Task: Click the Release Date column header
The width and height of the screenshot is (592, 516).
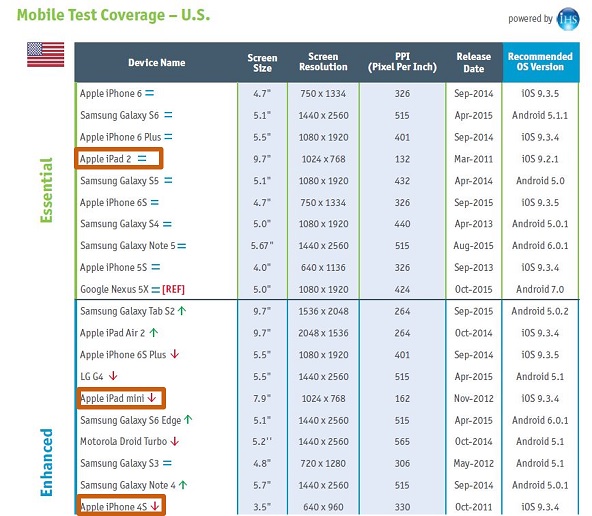Action: pos(473,62)
